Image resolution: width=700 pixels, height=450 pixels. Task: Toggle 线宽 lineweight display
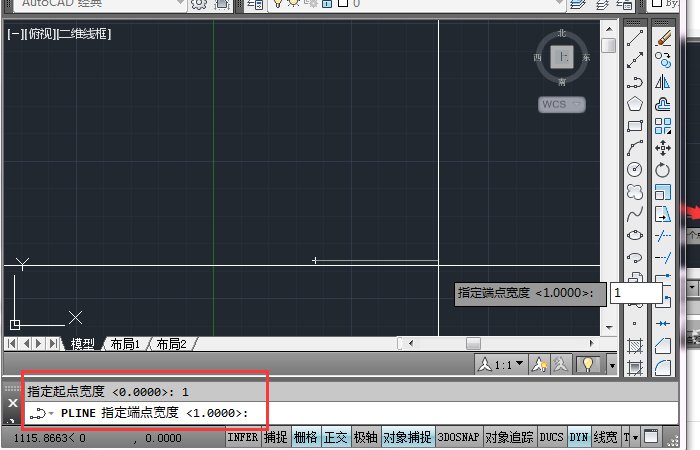click(x=605, y=437)
